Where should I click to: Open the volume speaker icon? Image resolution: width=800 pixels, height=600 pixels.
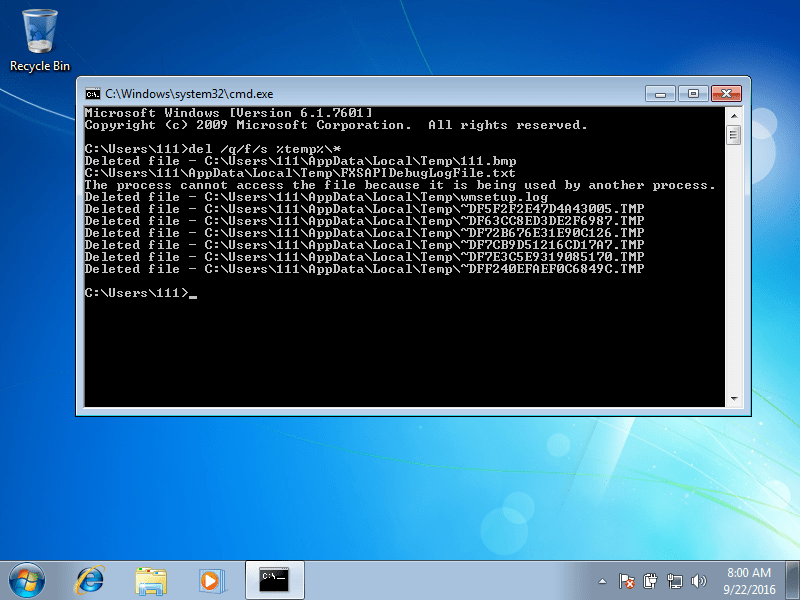point(699,580)
